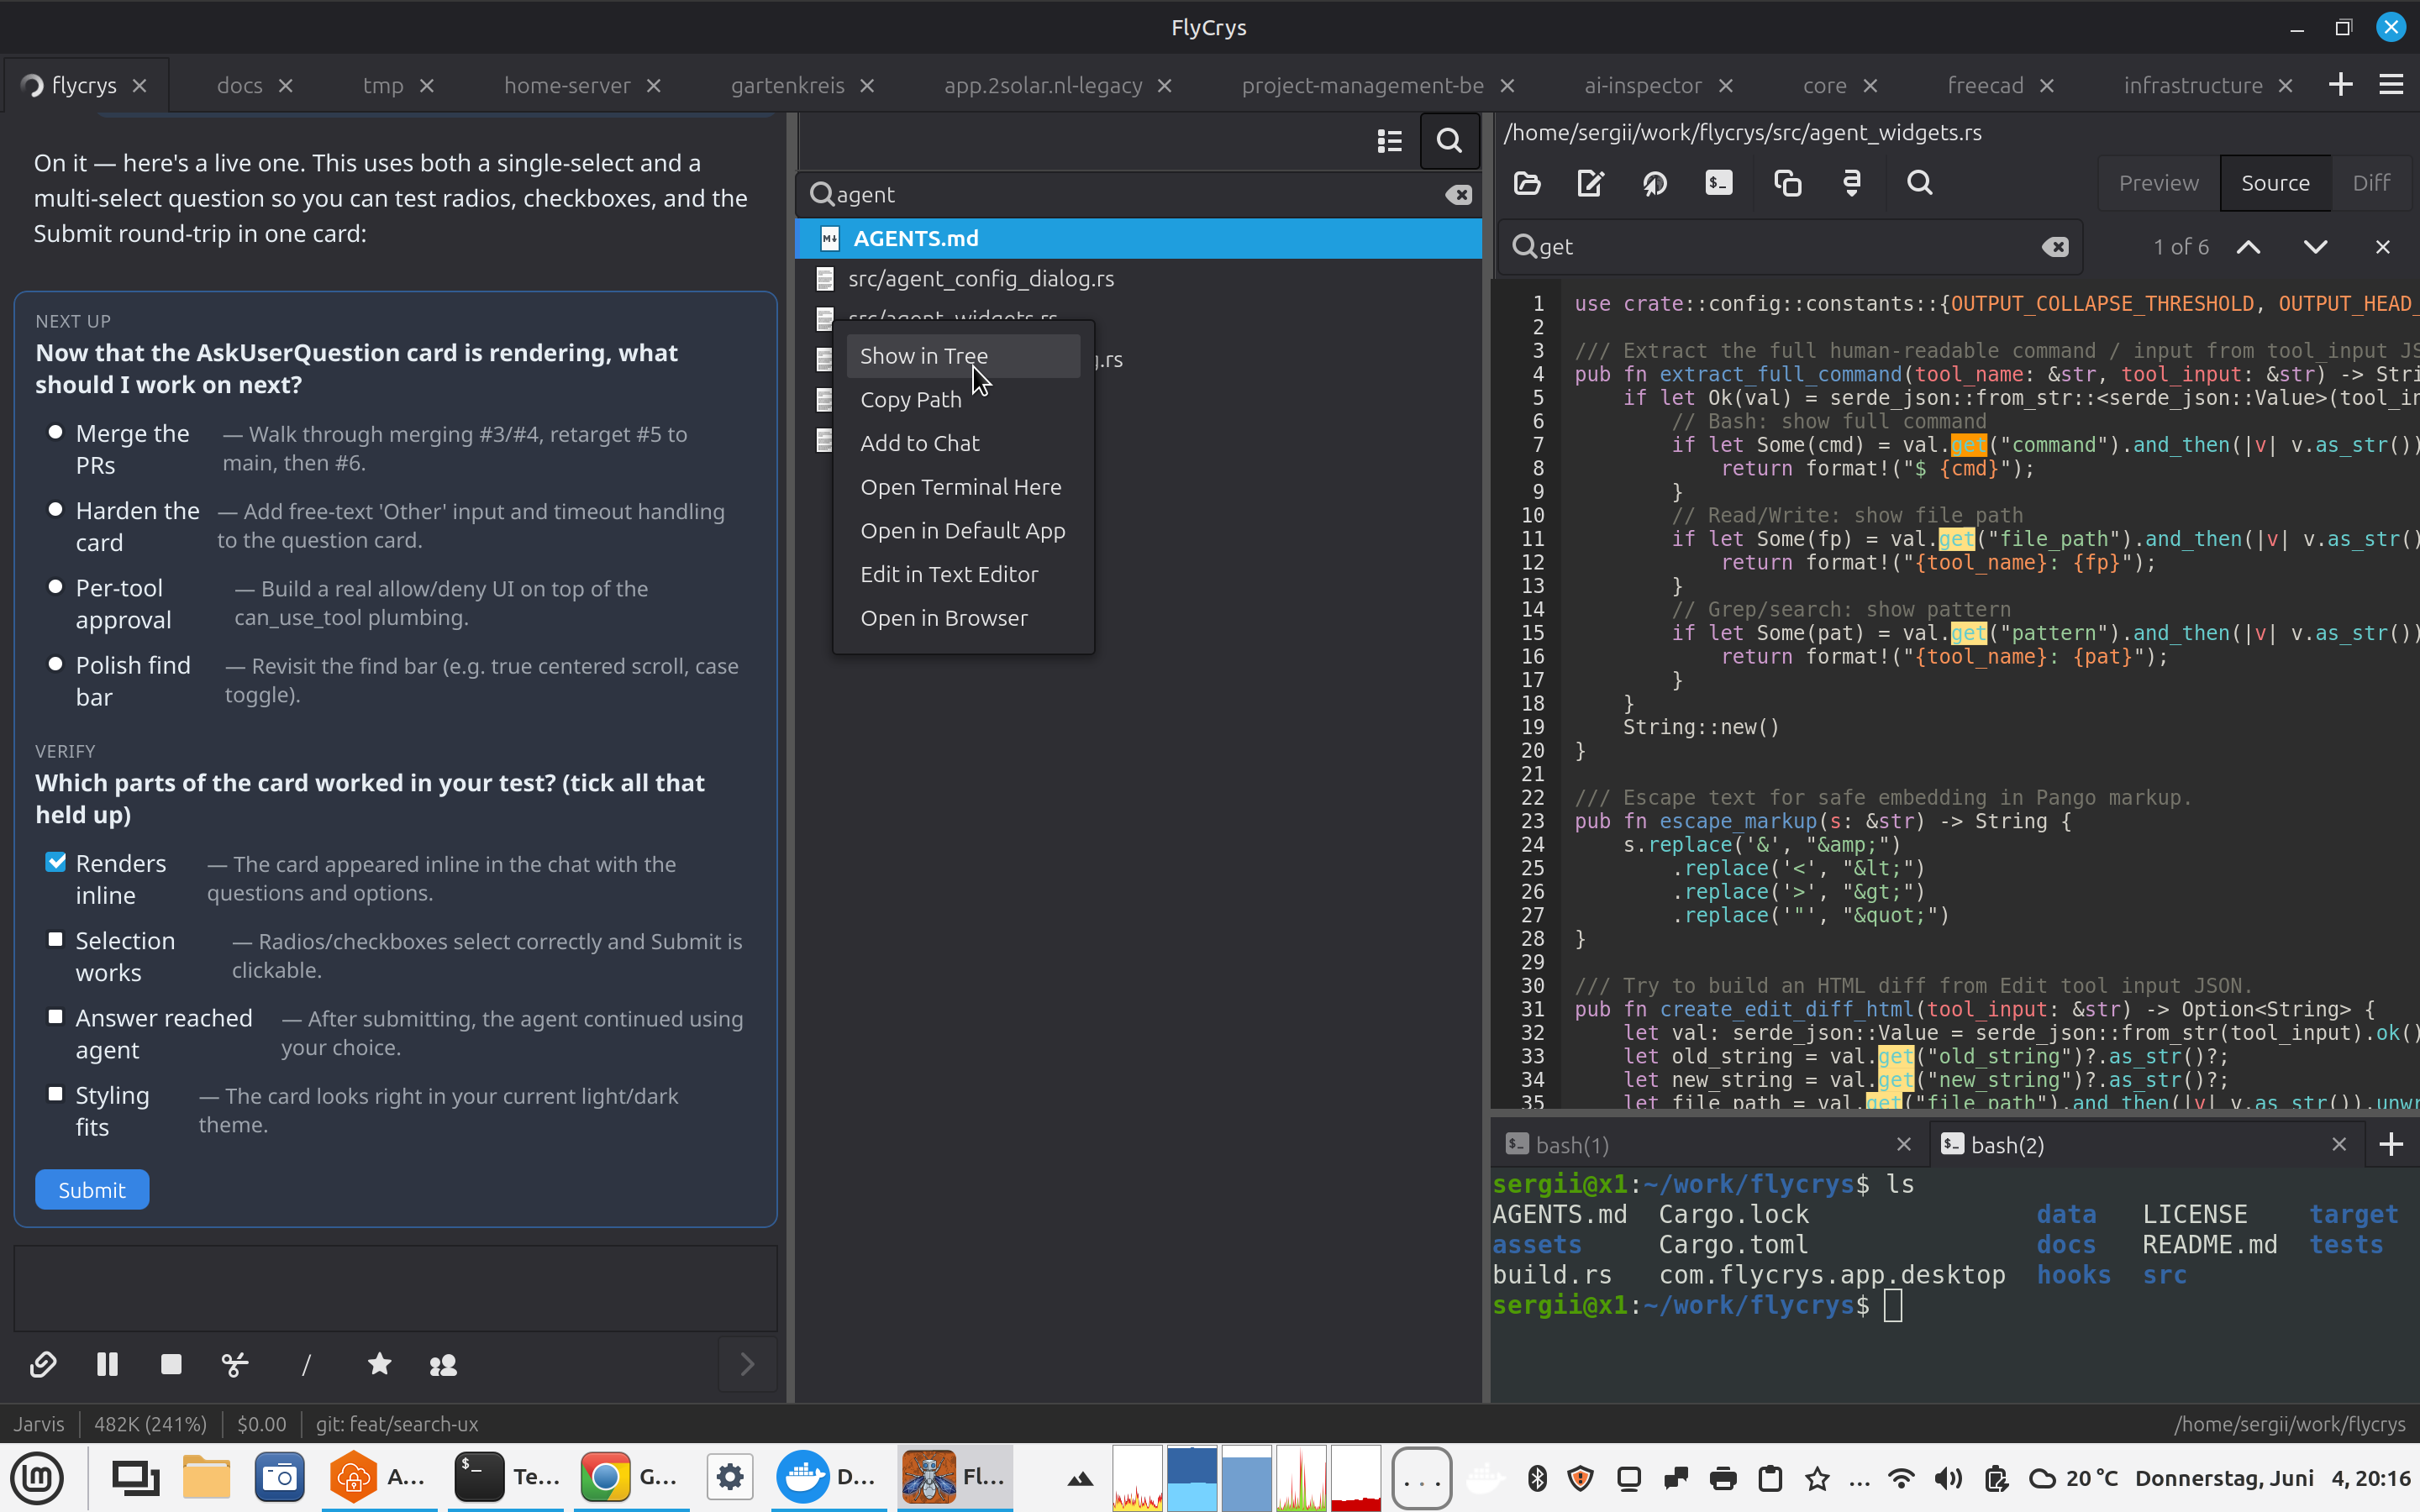Stop the agent with the stop icon
This screenshot has width=2420, height=1512.
(171, 1364)
